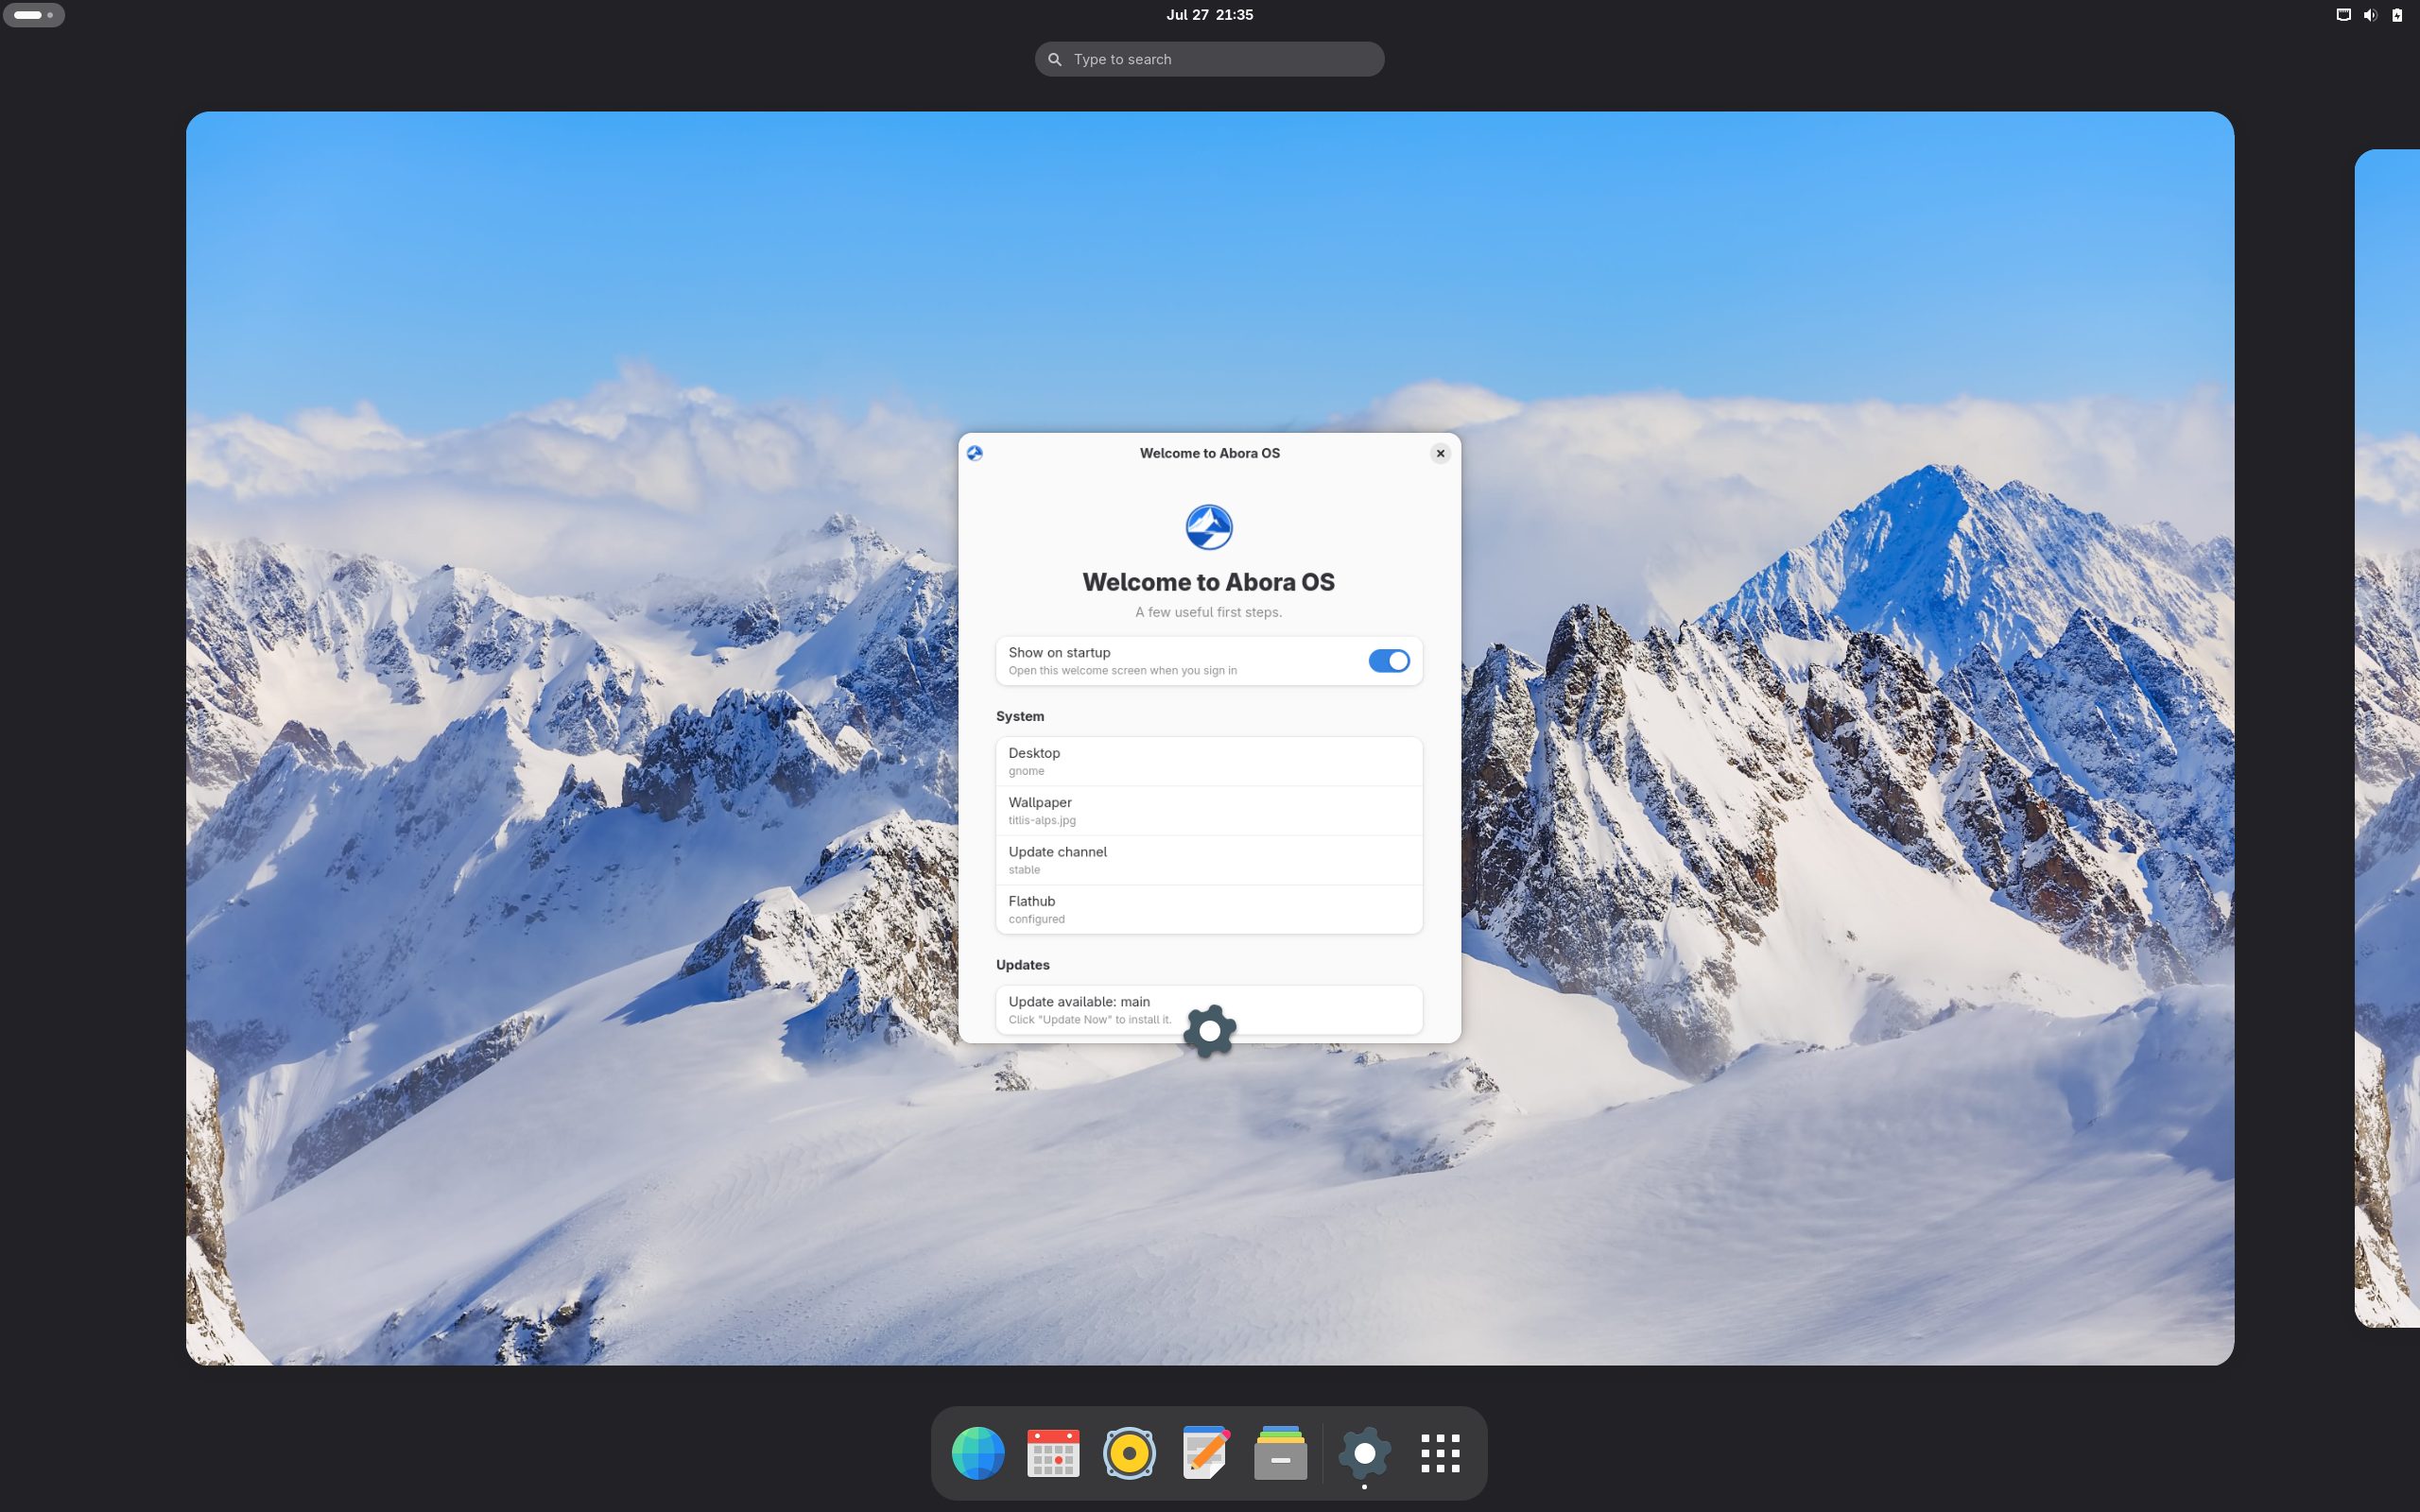Click the workspace indicator pill in top bar
This screenshot has height=1512, width=2420.
pyautogui.click(x=34, y=15)
